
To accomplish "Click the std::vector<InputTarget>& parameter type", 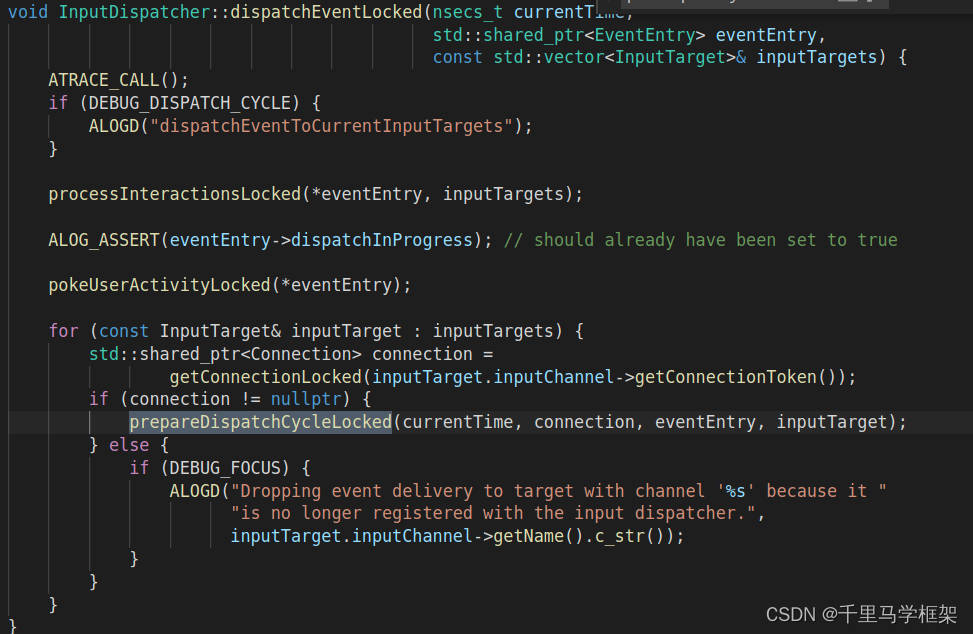I will (x=619, y=58).
